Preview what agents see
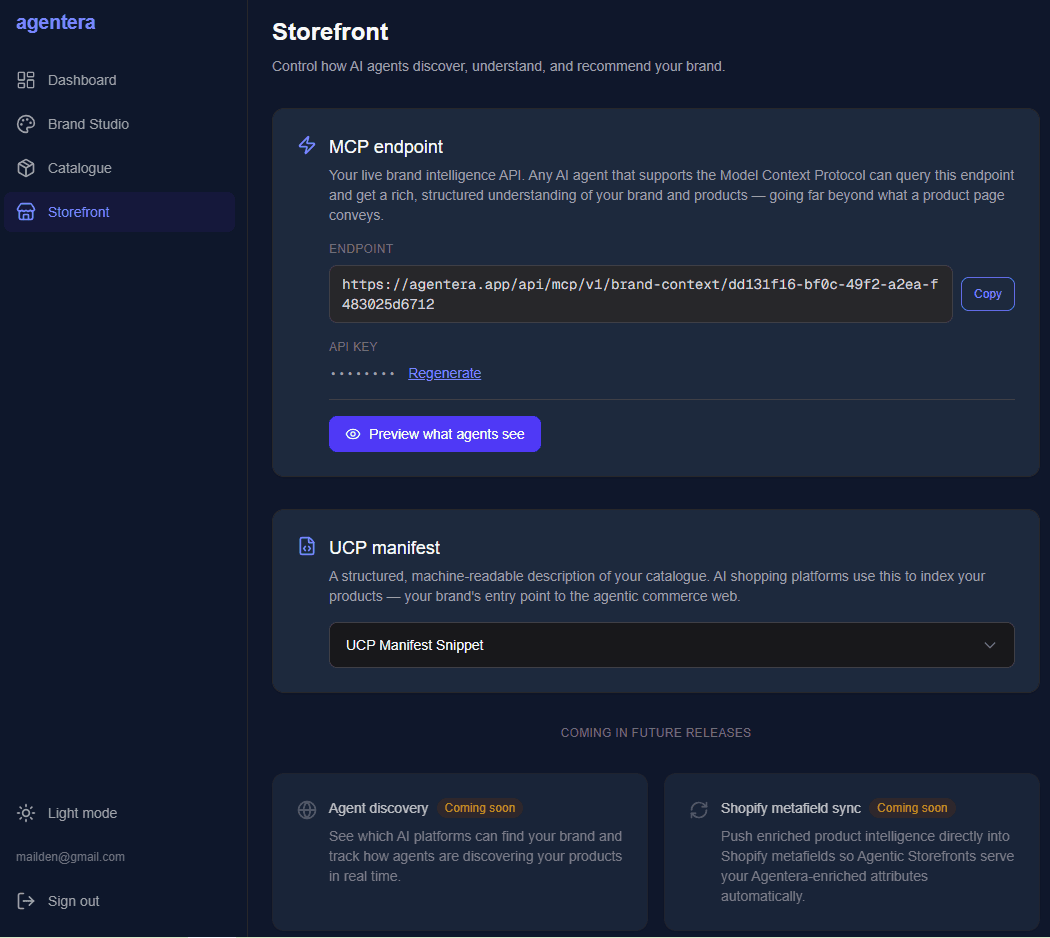The height and width of the screenshot is (938, 1050). click(434, 434)
